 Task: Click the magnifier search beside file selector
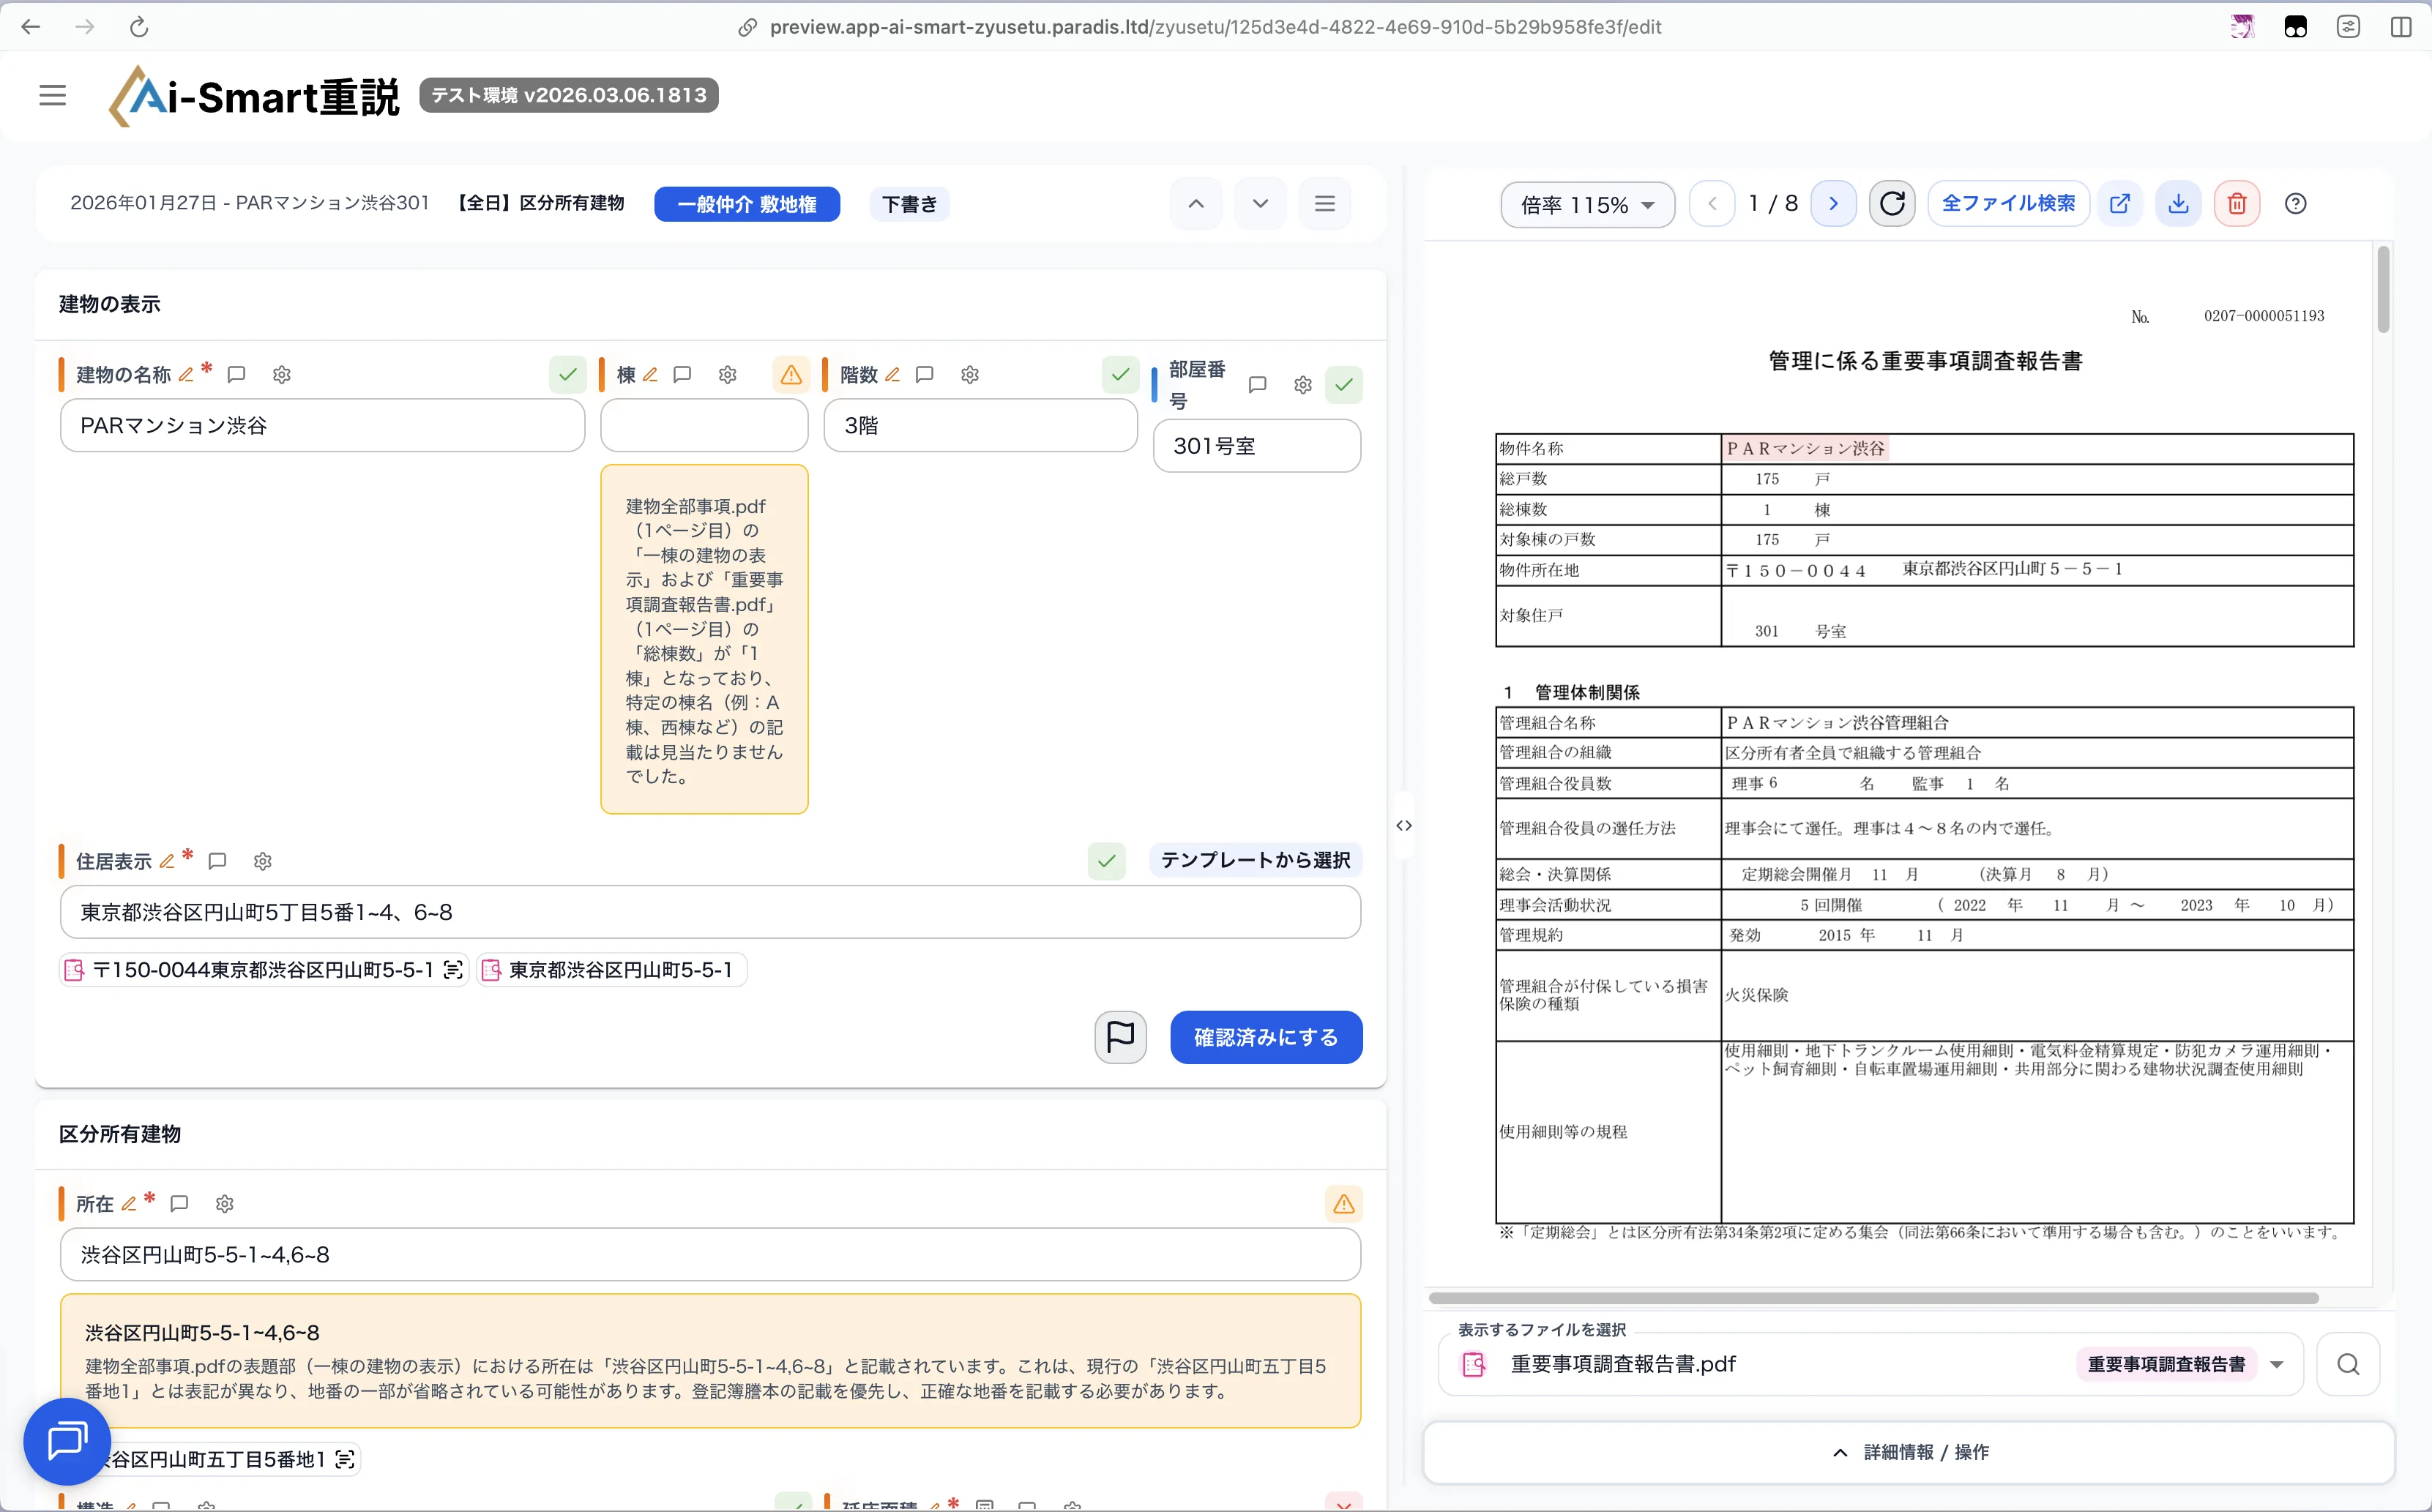2348,1364
